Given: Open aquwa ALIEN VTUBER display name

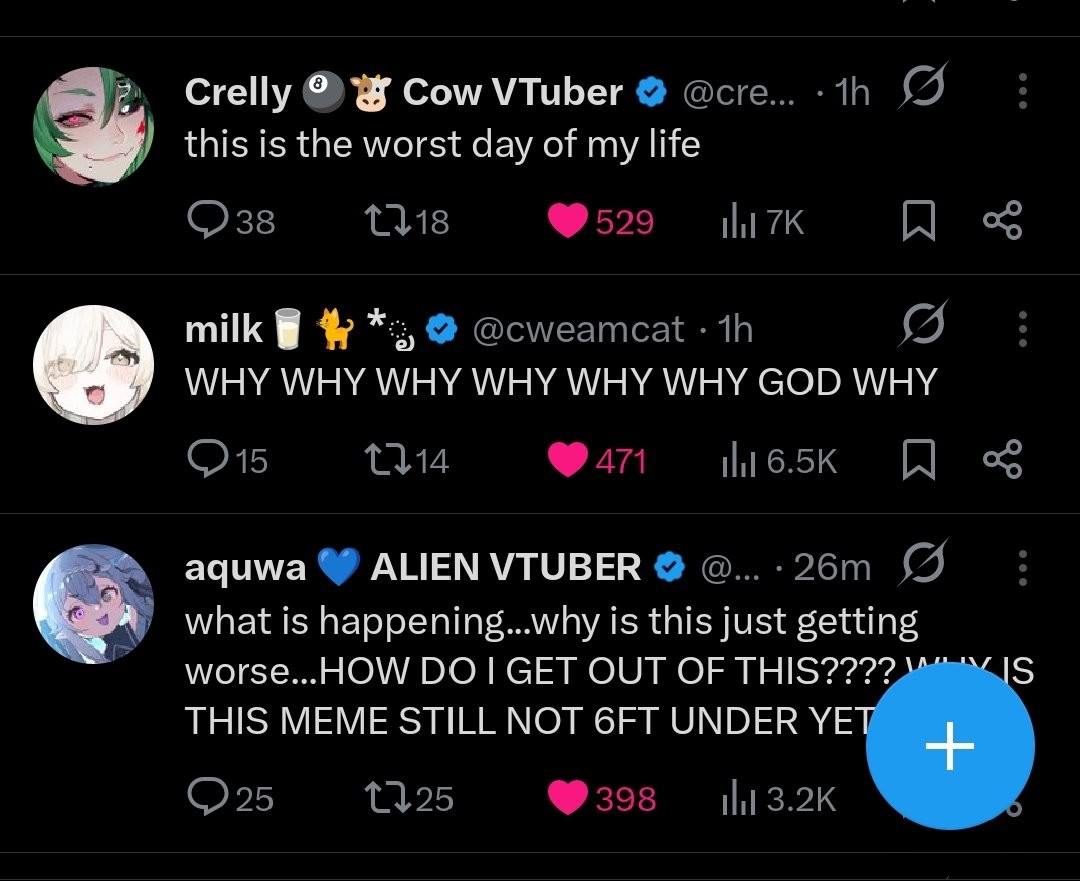Looking at the screenshot, I should pyautogui.click(x=412, y=567).
